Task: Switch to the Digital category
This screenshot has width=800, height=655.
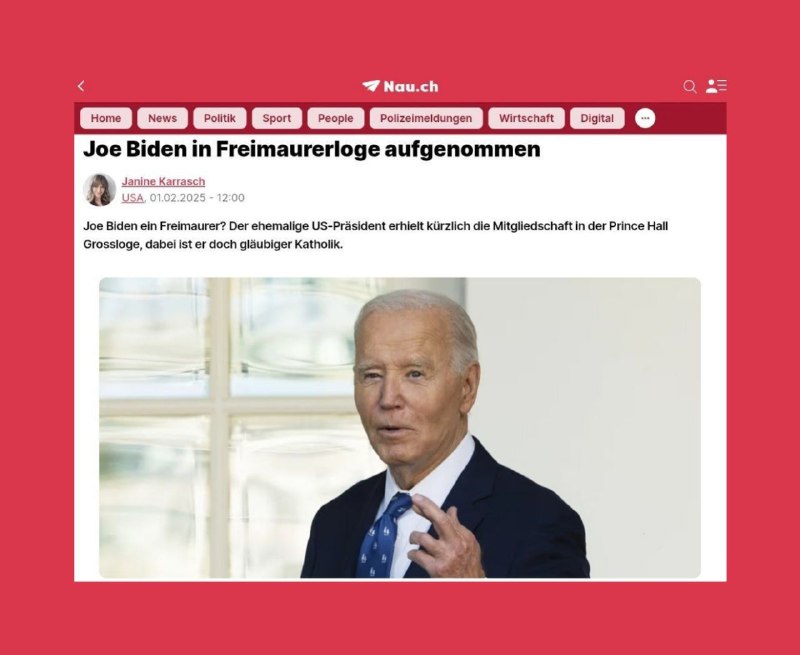Action: [597, 118]
